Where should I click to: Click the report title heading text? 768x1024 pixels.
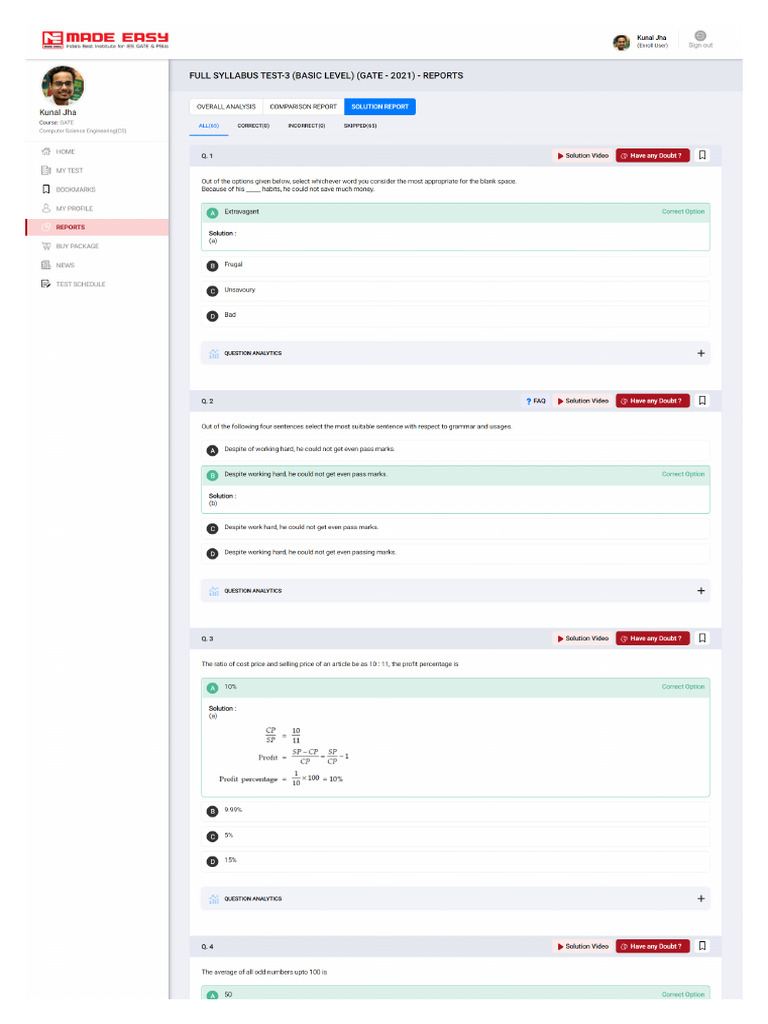coord(326,76)
